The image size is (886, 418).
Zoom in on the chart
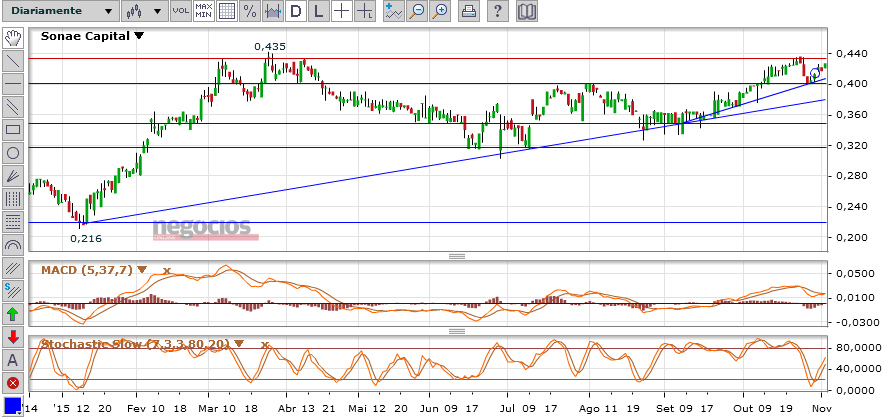pos(440,11)
